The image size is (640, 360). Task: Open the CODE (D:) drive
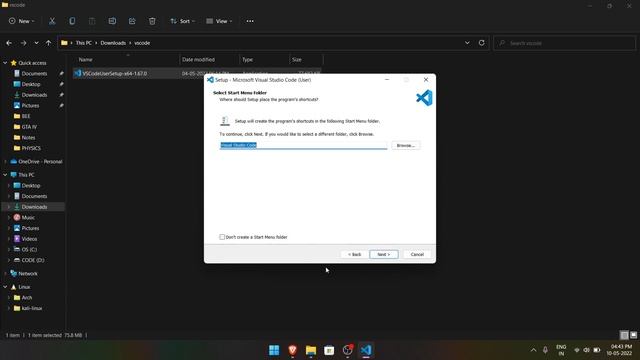point(33,260)
